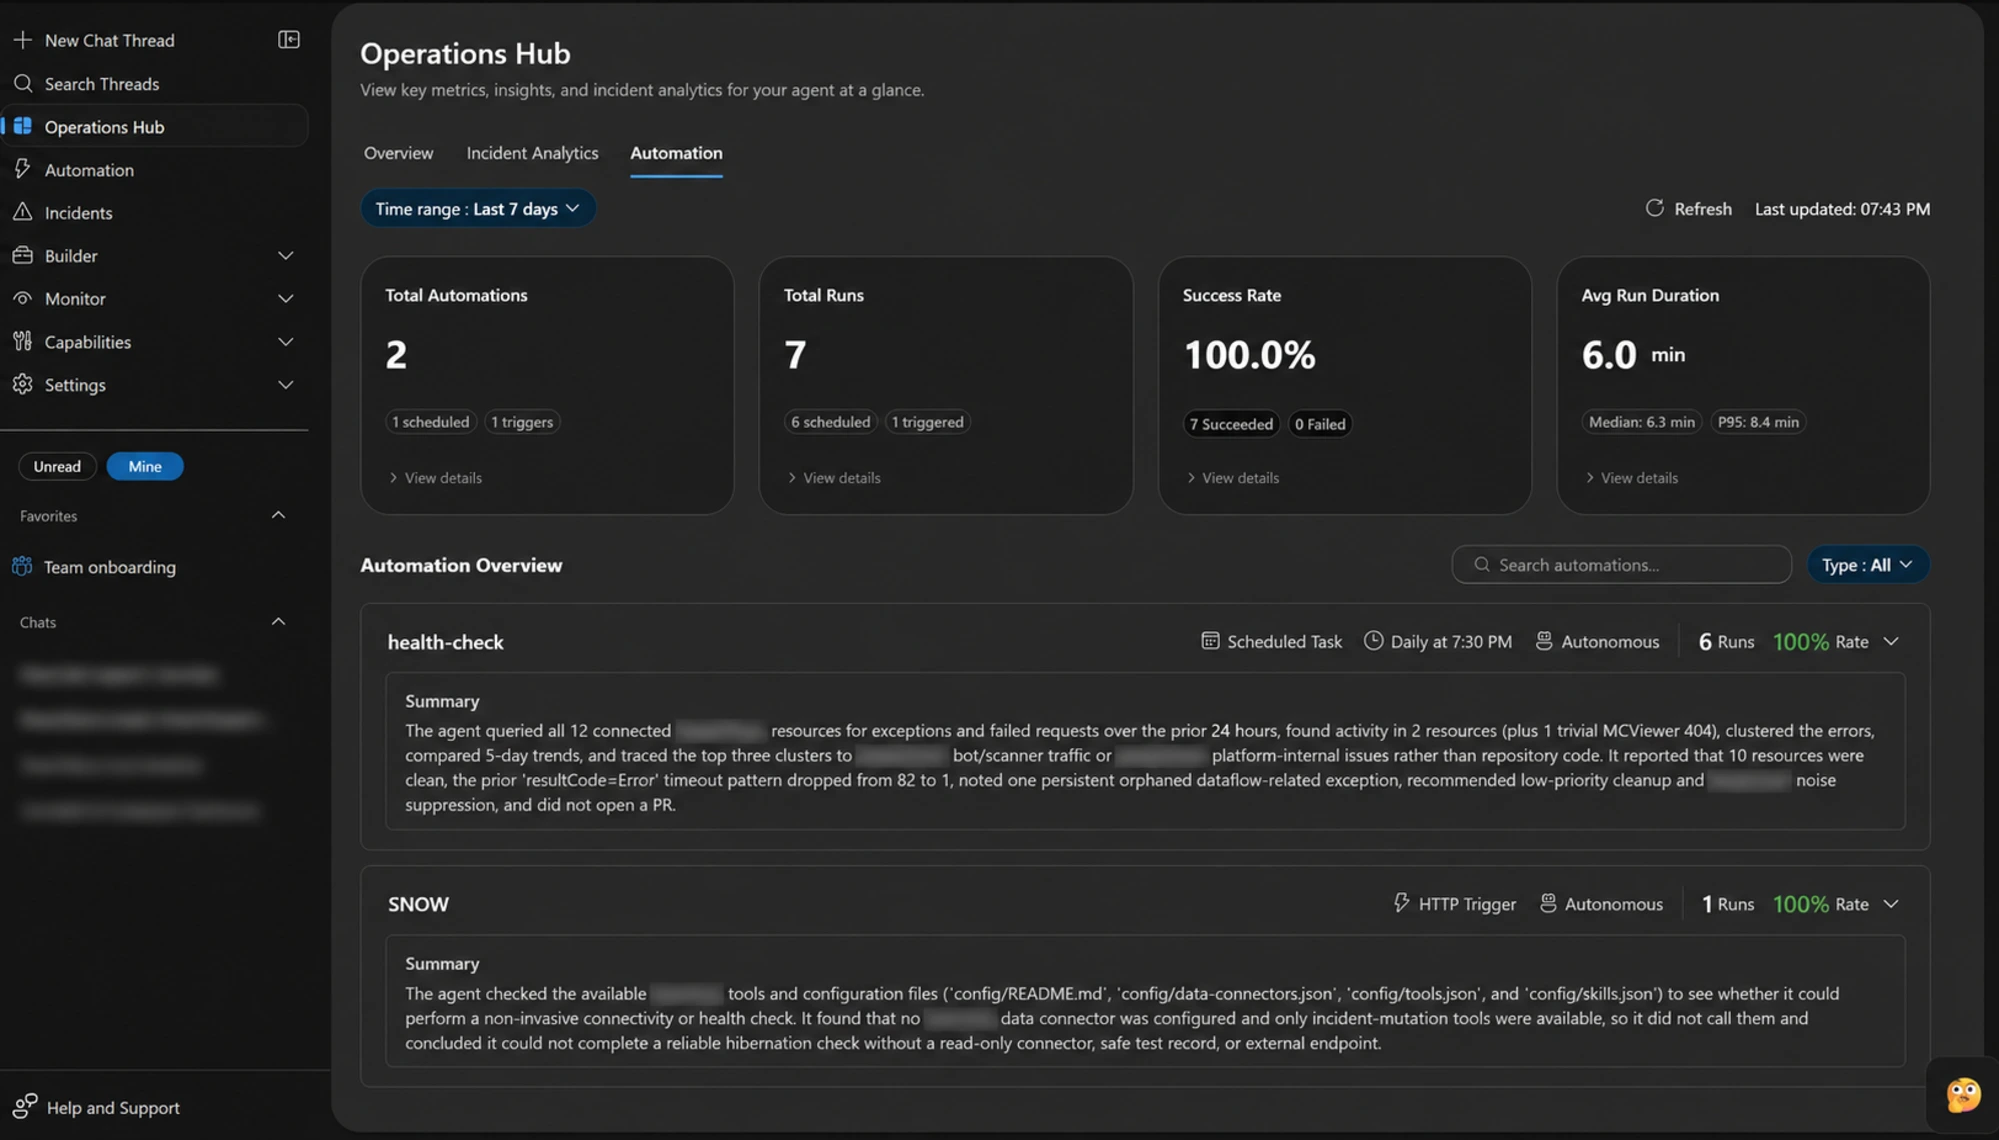Collapse the SNOW automation row chevron
The width and height of the screenshot is (1999, 1140).
[x=1891, y=903]
